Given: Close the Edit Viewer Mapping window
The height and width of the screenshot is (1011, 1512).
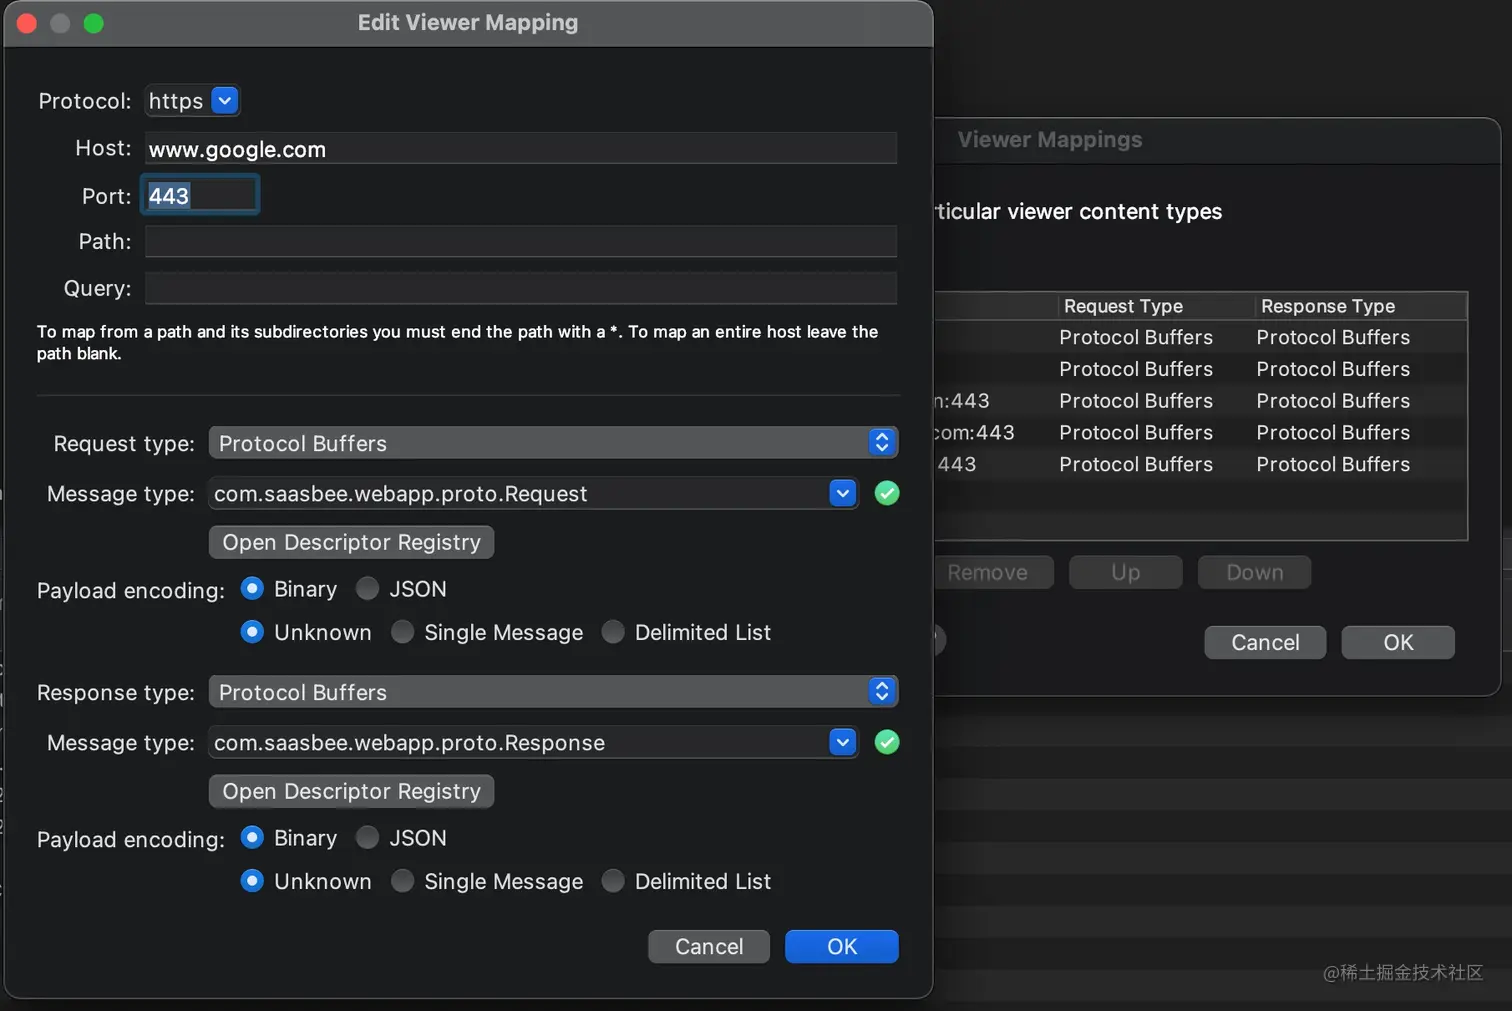Looking at the screenshot, I should click(27, 23).
